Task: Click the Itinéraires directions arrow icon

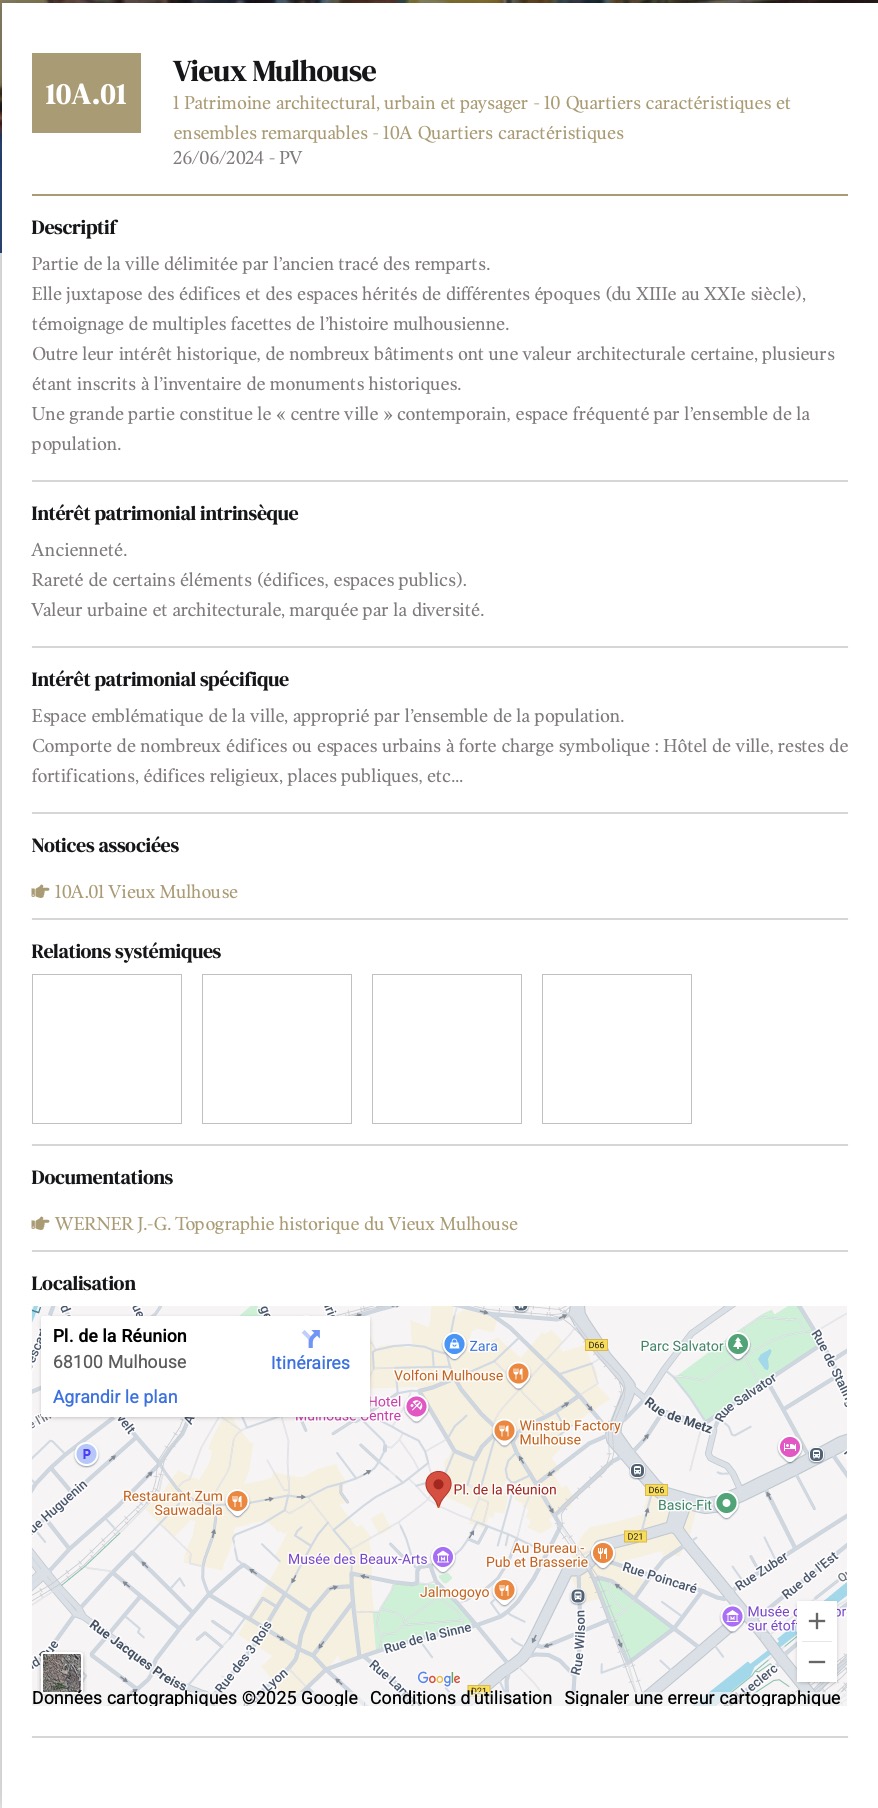Action: (x=311, y=1338)
